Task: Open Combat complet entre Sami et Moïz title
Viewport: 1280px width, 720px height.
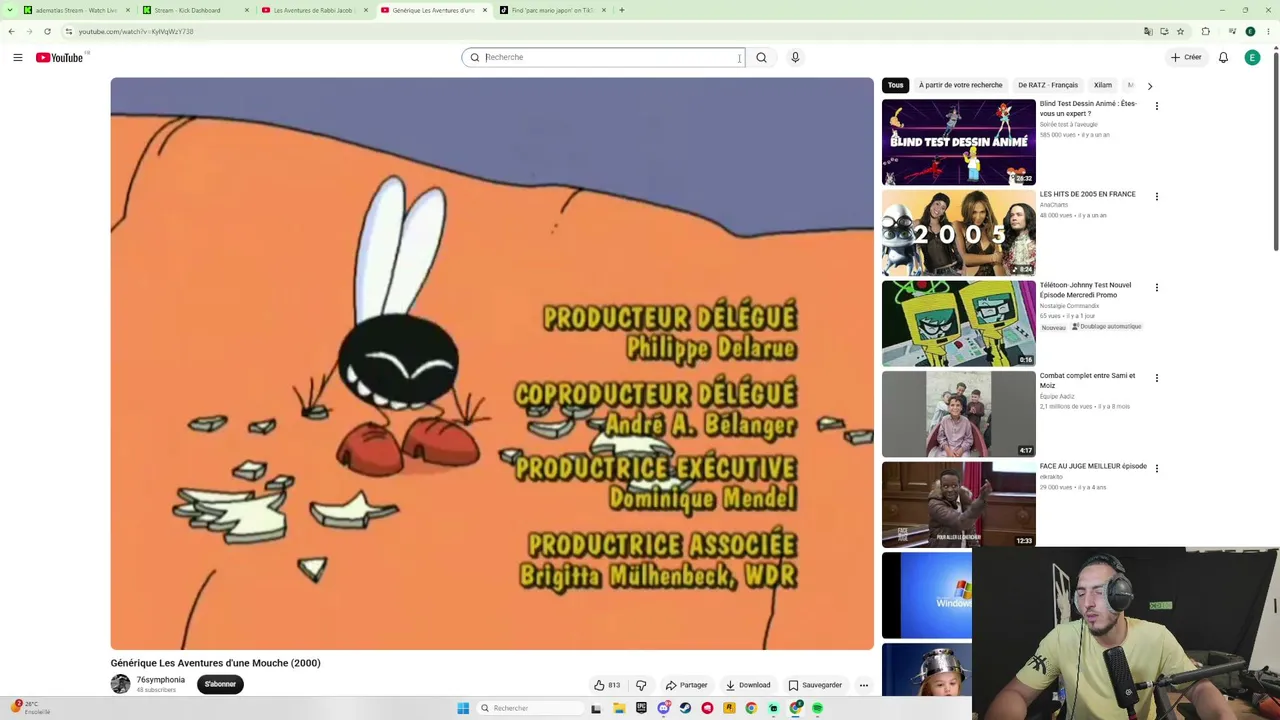Action: [1087, 380]
